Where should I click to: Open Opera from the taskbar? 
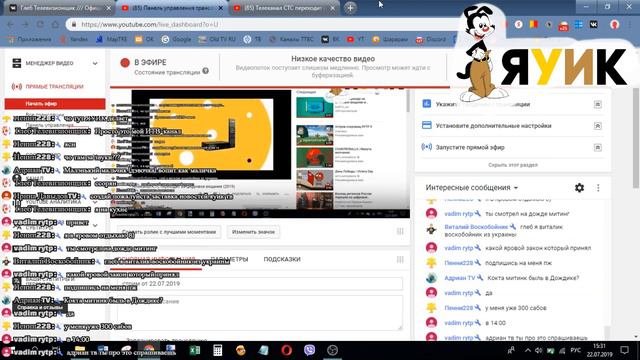[287, 351]
